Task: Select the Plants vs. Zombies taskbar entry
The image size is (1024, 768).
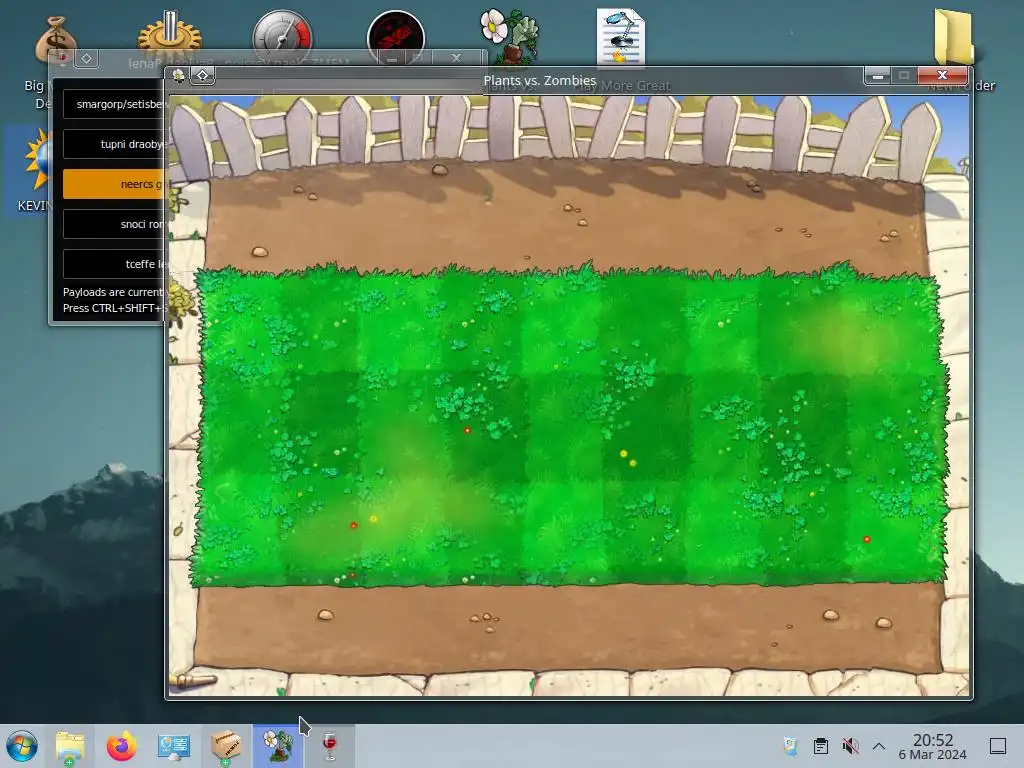Action: click(278, 746)
